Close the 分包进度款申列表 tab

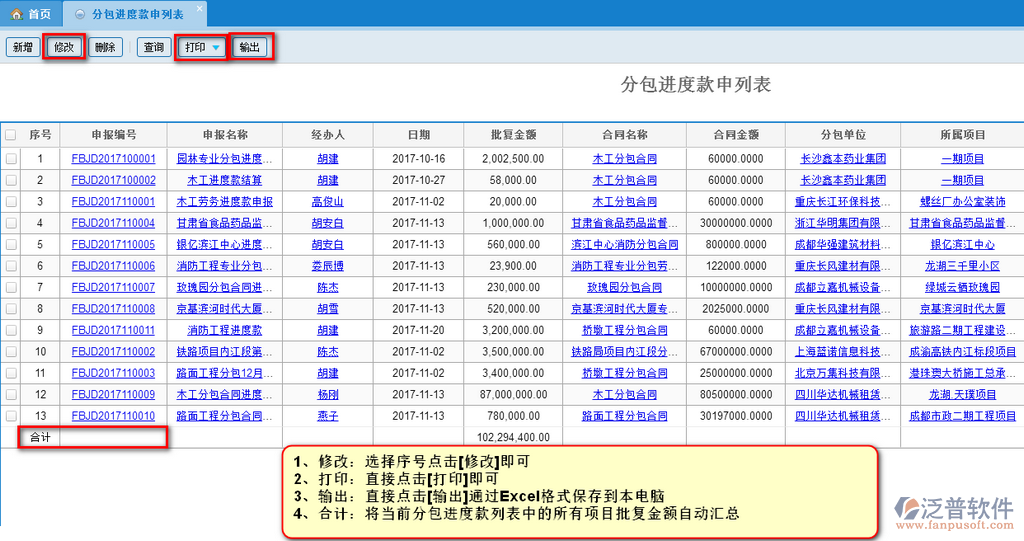pyautogui.click(x=199, y=9)
